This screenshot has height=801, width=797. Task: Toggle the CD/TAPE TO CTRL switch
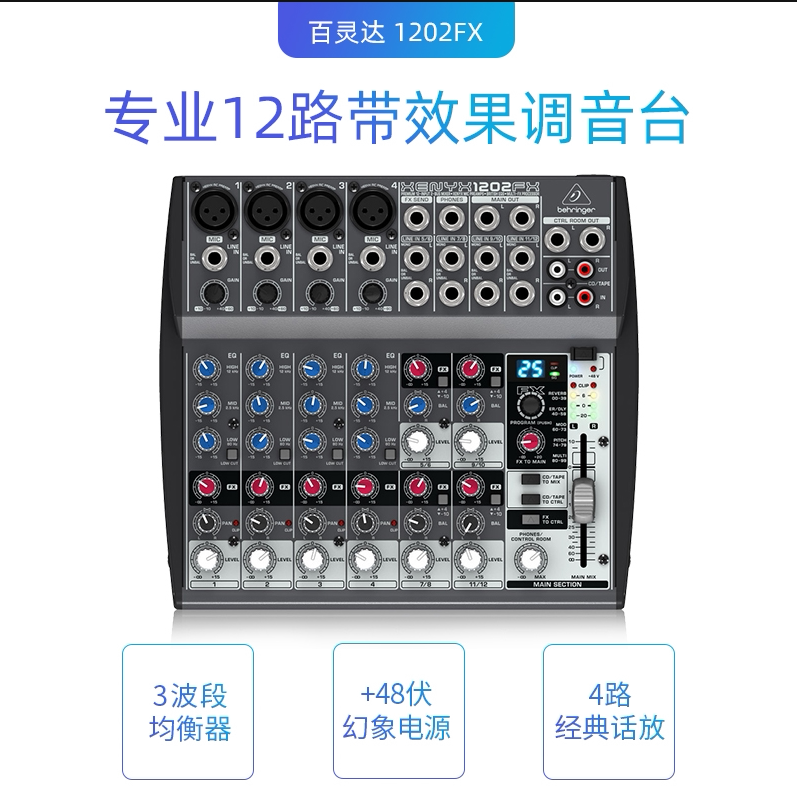pyautogui.click(x=531, y=499)
